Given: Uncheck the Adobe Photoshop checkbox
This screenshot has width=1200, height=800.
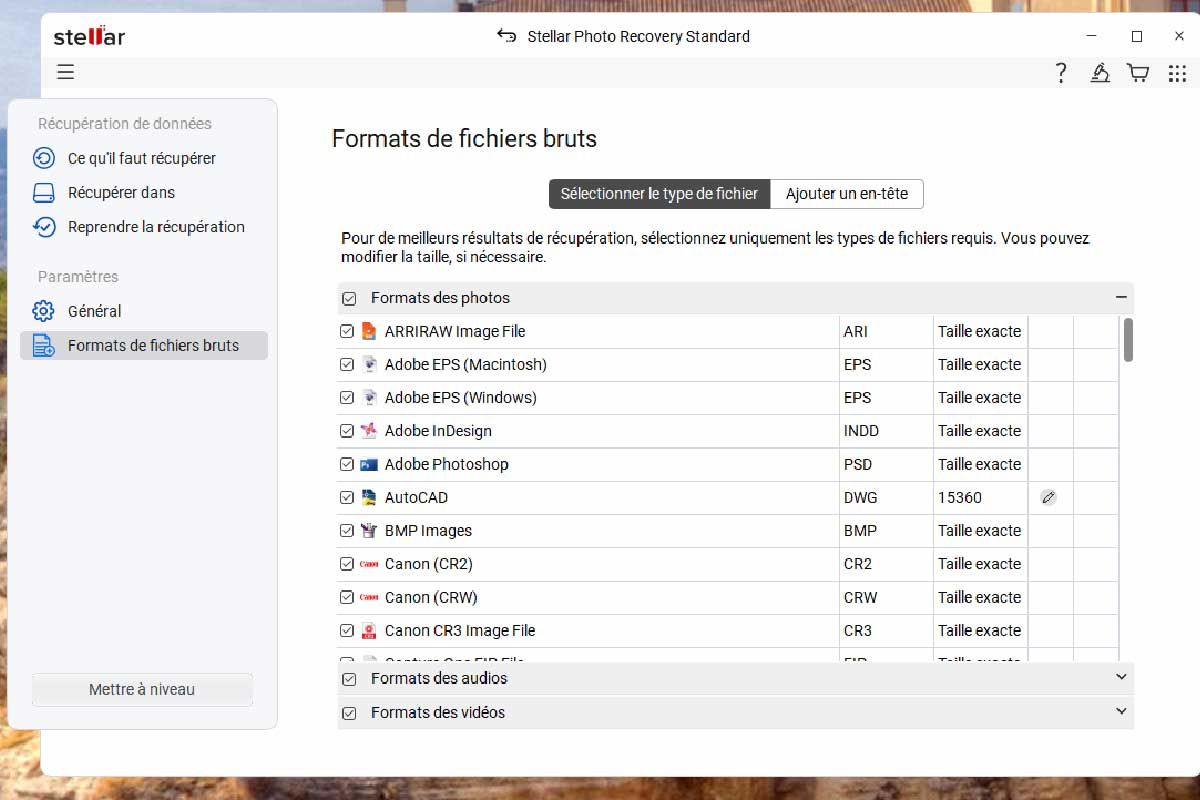Looking at the screenshot, I should click(347, 464).
